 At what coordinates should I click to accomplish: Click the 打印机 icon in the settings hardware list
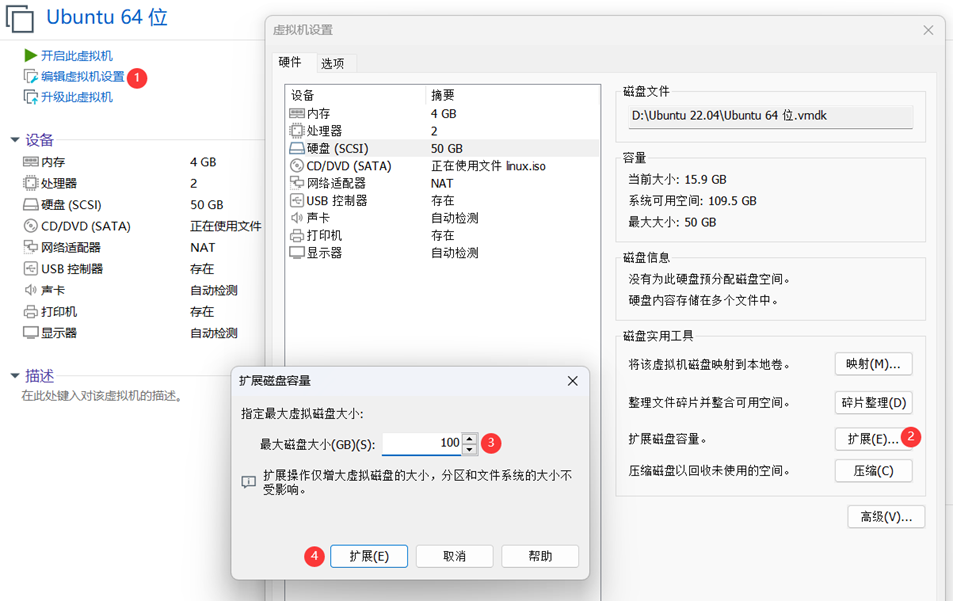[297, 235]
